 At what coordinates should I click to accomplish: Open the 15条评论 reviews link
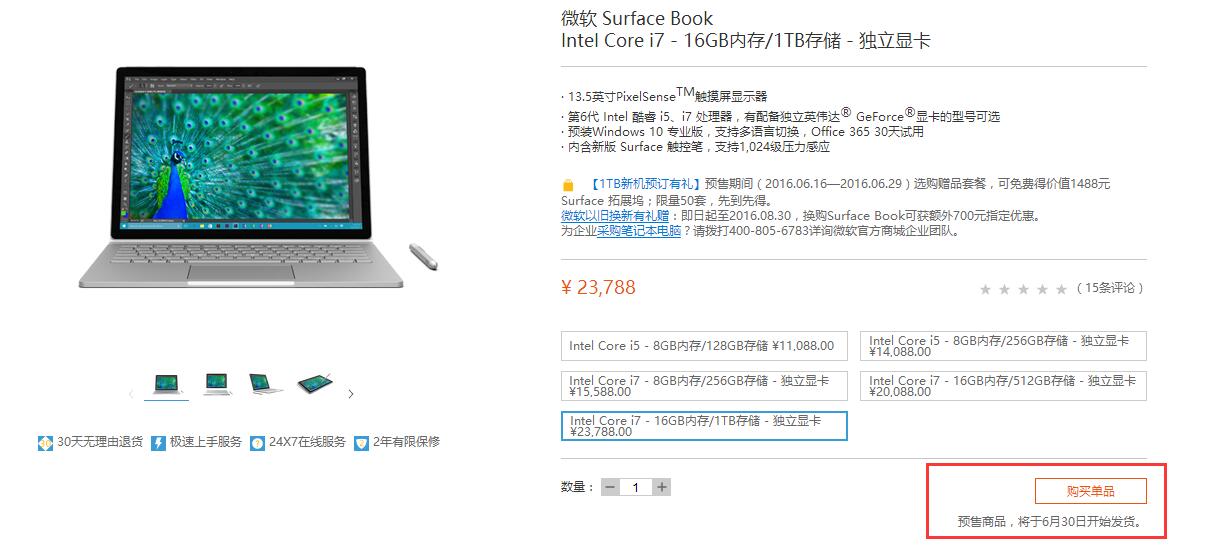click(1110, 288)
